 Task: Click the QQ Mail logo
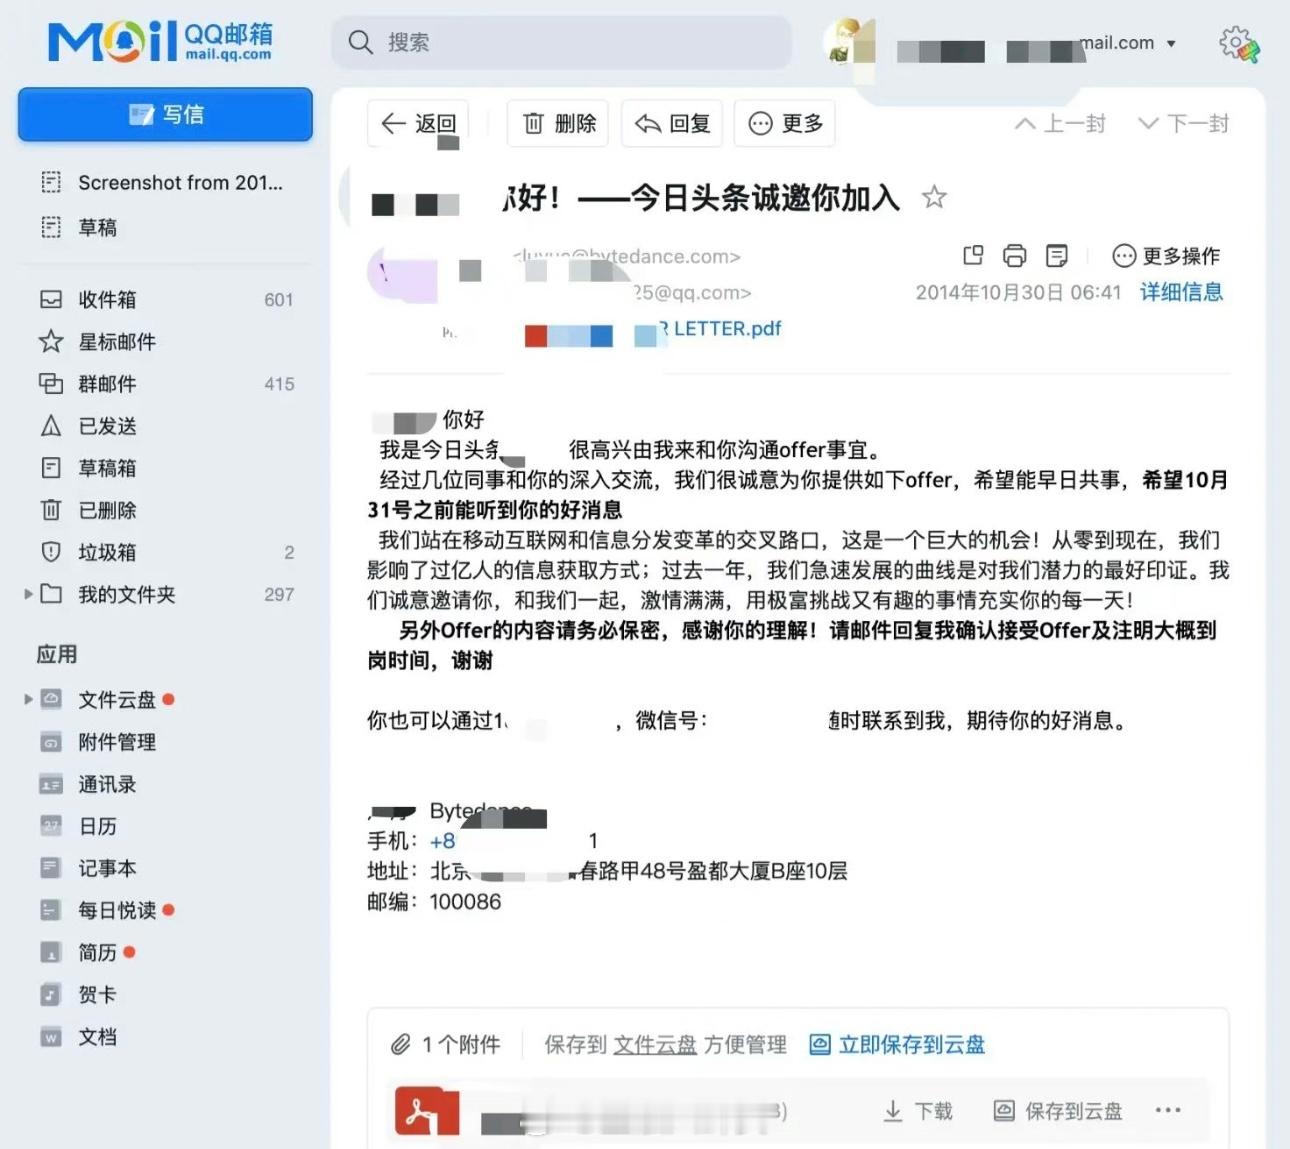pos(160,42)
